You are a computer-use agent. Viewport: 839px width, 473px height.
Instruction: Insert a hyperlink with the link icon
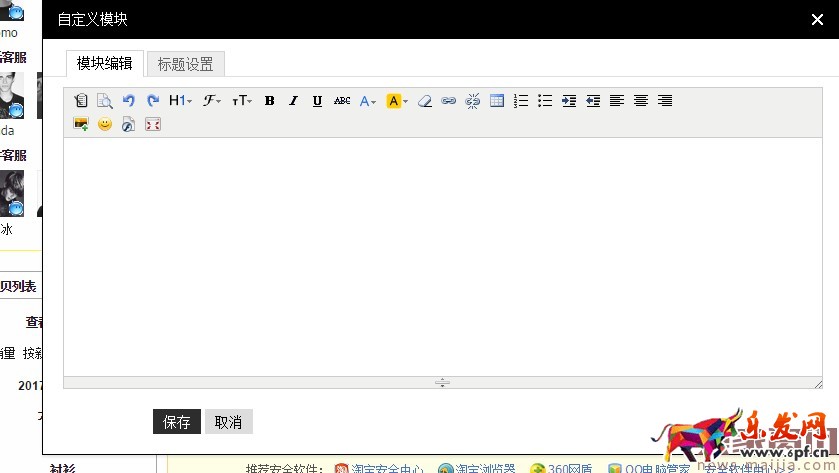click(449, 101)
